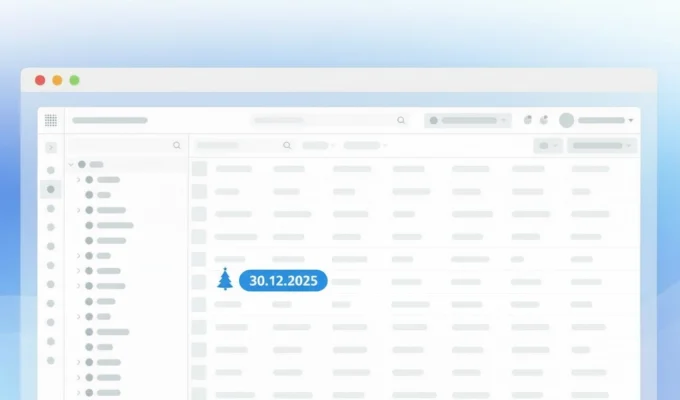Click the Christmas tree icon beside the date badge
Image resolution: width=680 pixels, height=400 pixels.
225,279
